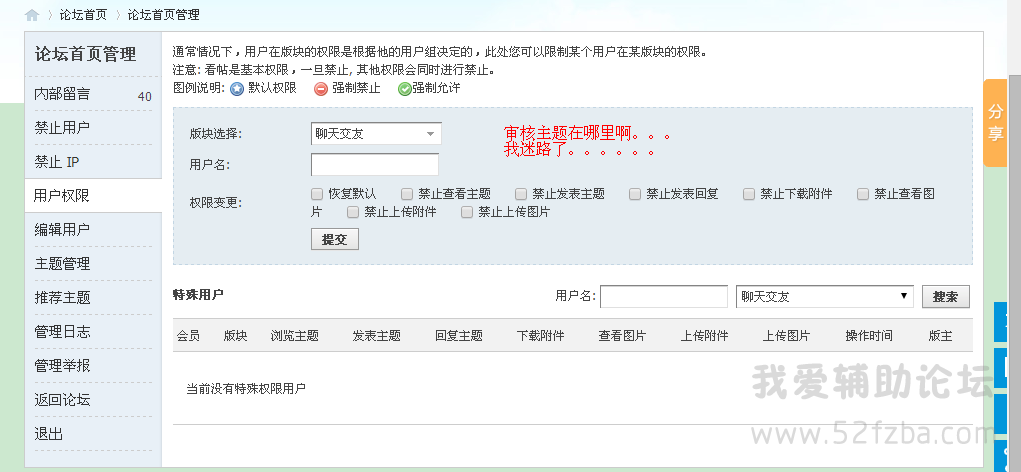Check the 恢复默认 checkbox
The height and width of the screenshot is (472, 1021).
(x=317, y=193)
